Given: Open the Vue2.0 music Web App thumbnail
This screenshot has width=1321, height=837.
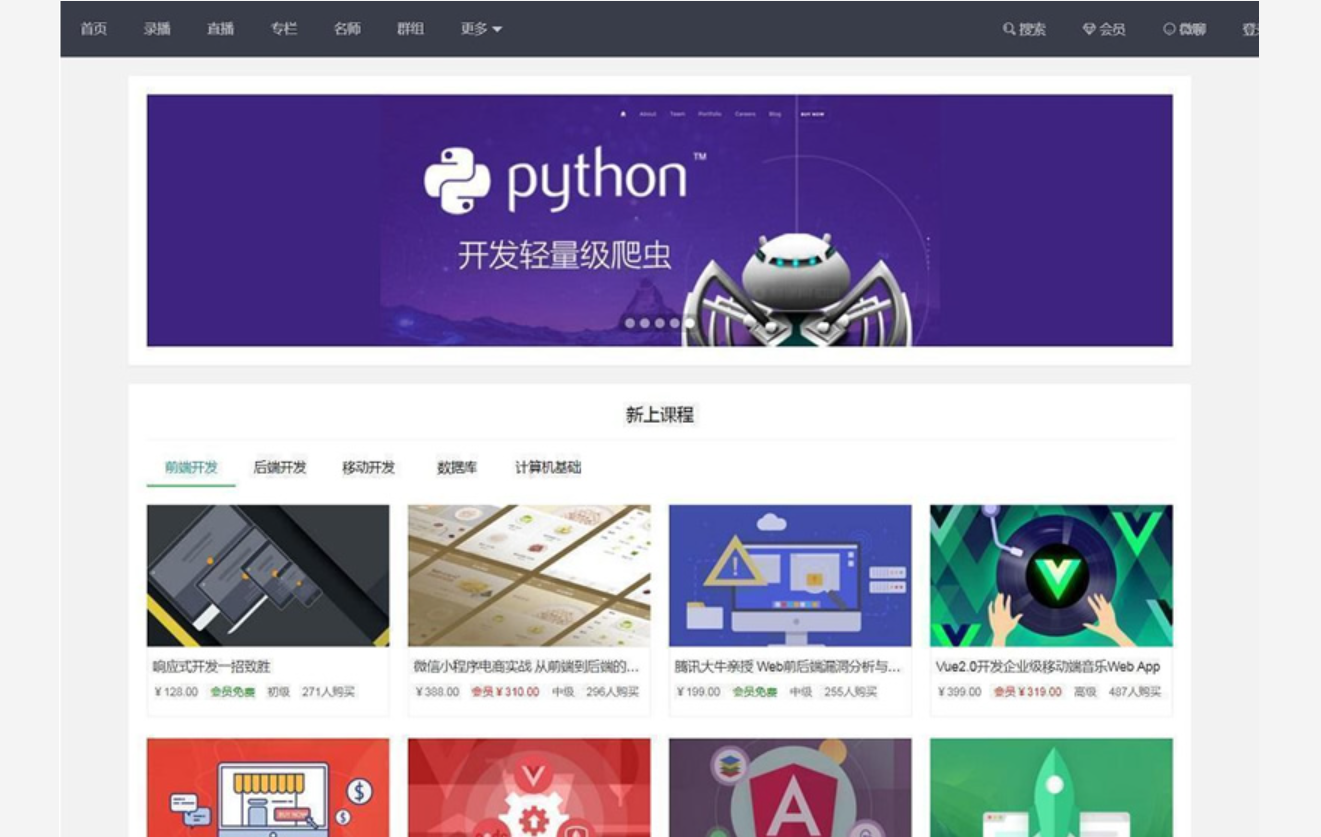Looking at the screenshot, I should 1051,575.
